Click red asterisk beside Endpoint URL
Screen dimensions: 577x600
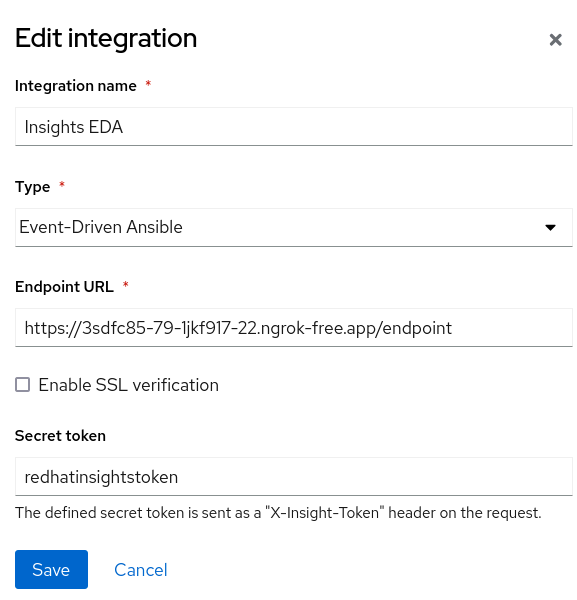coord(125,285)
